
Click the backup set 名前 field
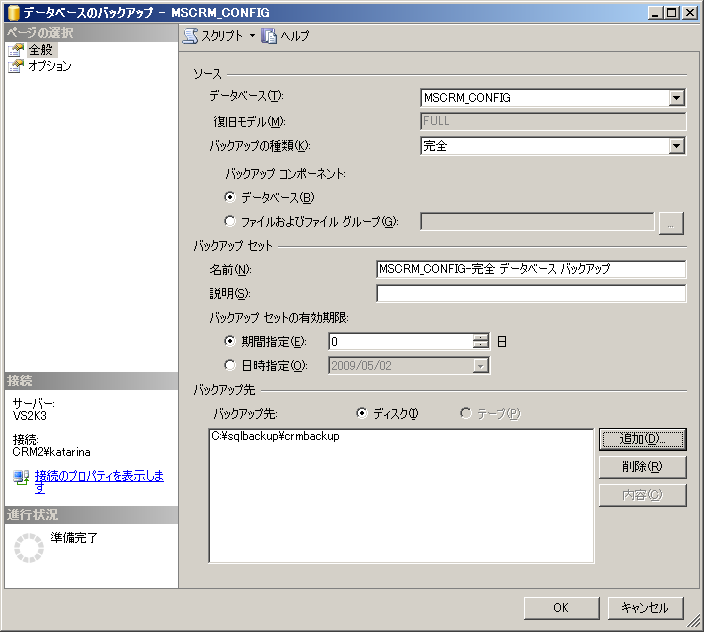coord(531,269)
